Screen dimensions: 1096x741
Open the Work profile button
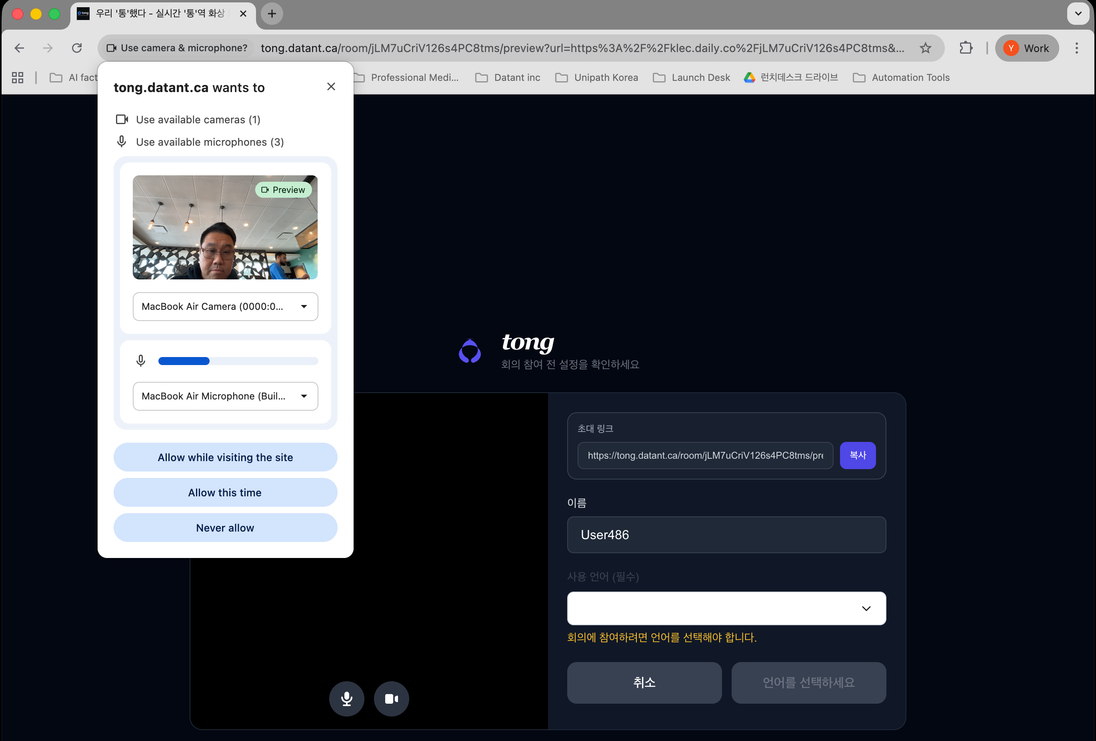(1027, 48)
